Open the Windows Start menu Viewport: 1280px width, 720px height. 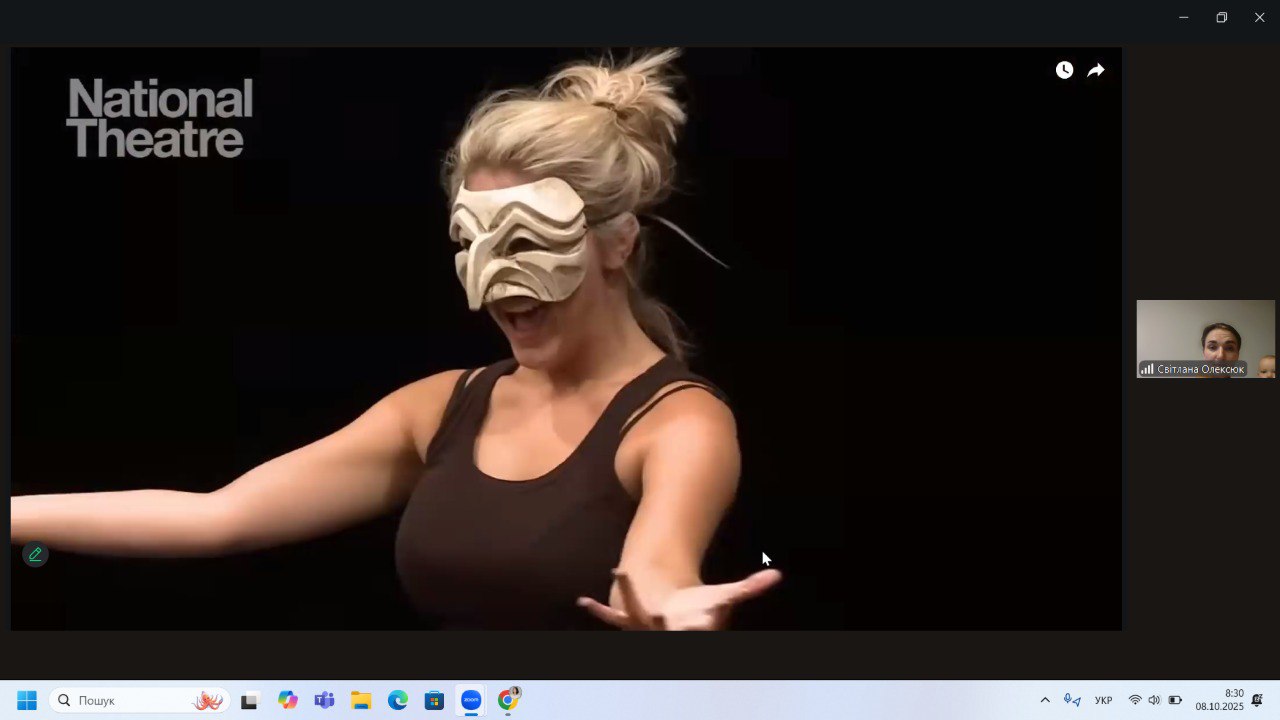27,700
